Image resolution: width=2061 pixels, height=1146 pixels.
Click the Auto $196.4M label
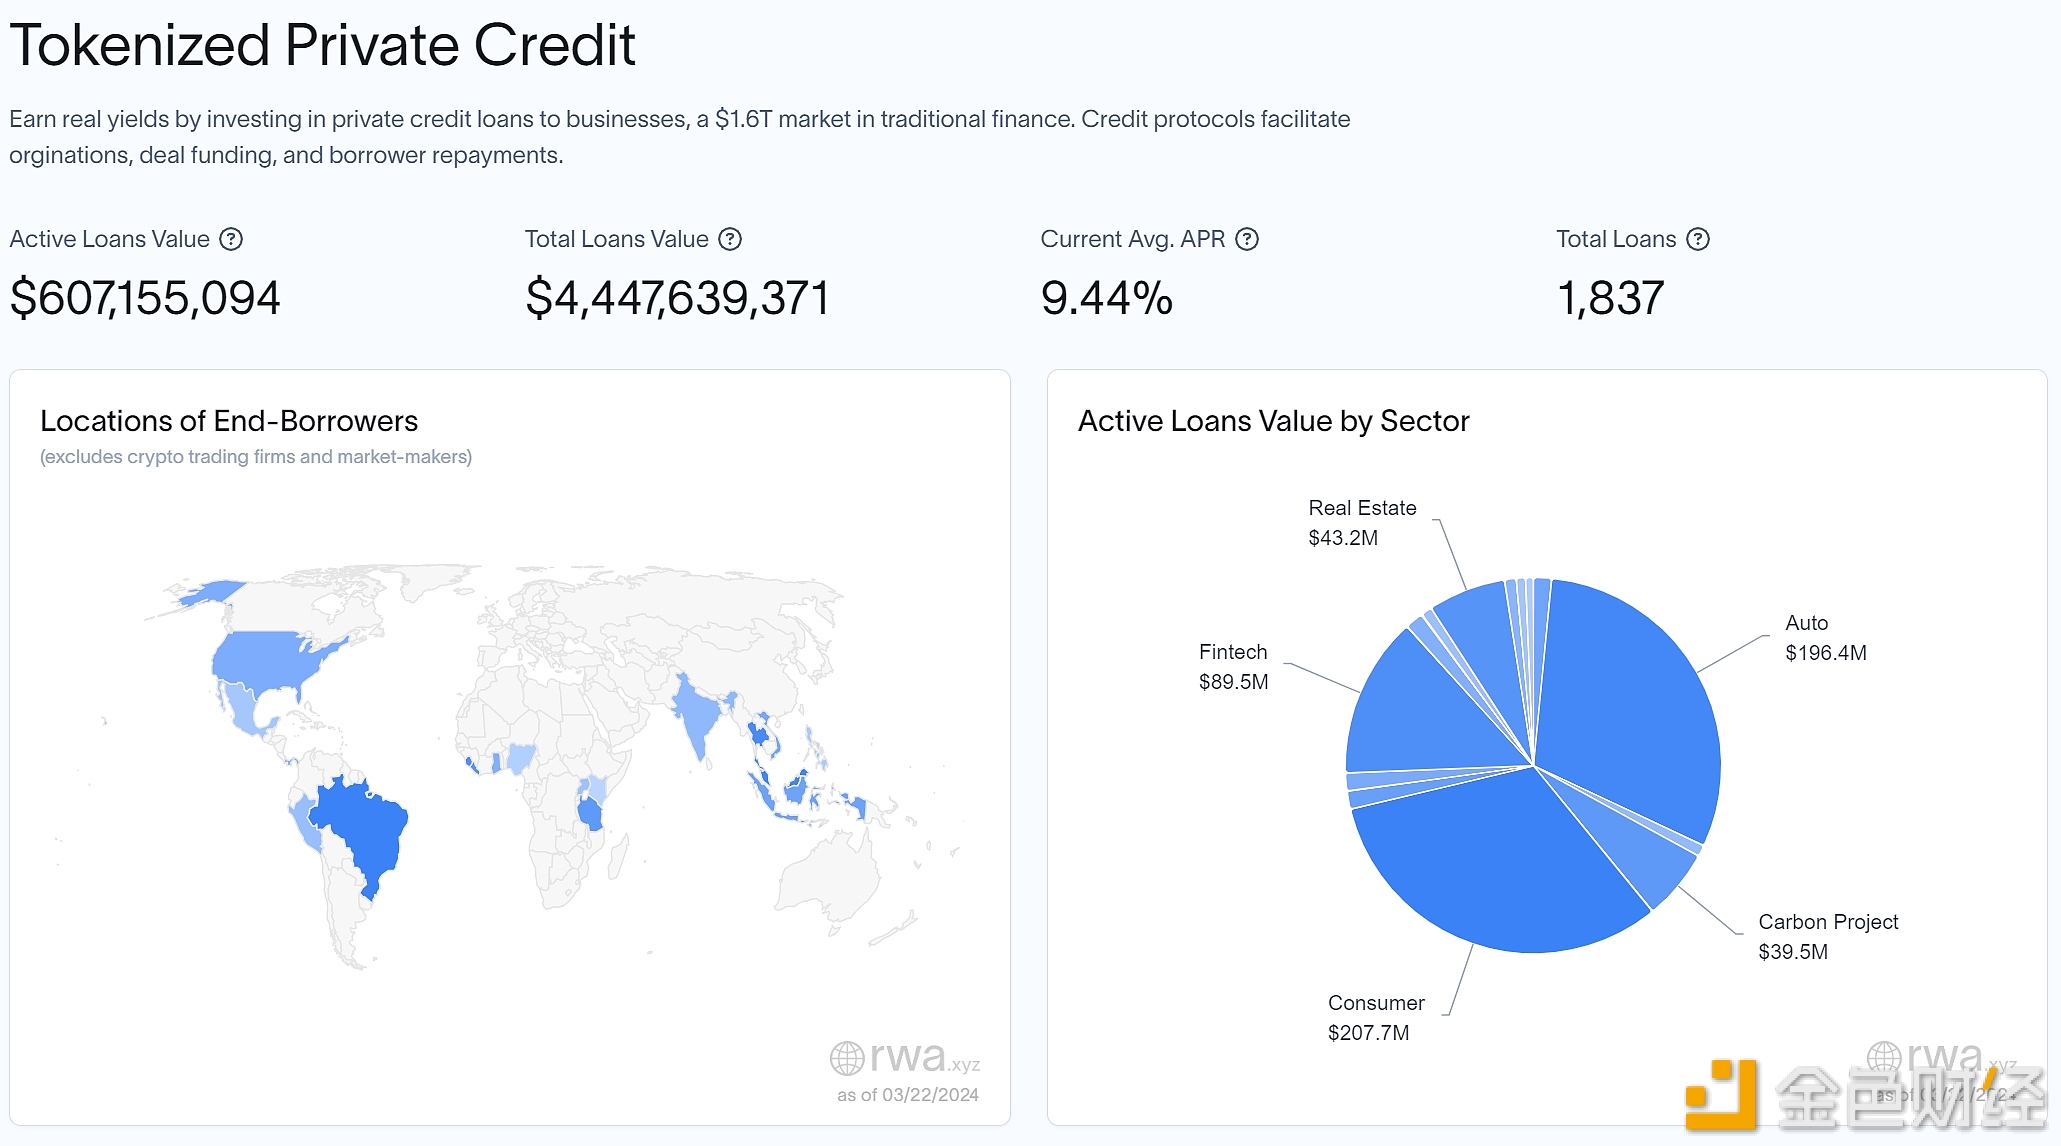(x=1826, y=638)
